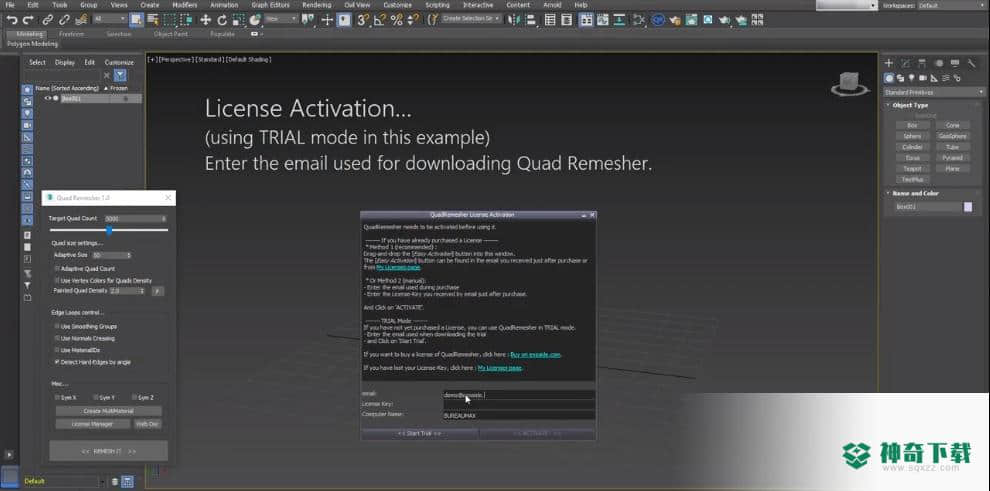Uncheck Detect Hard Edges by angle
Image resolution: width=990 pixels, height=491 pixels.
click(x=57, y=362)
